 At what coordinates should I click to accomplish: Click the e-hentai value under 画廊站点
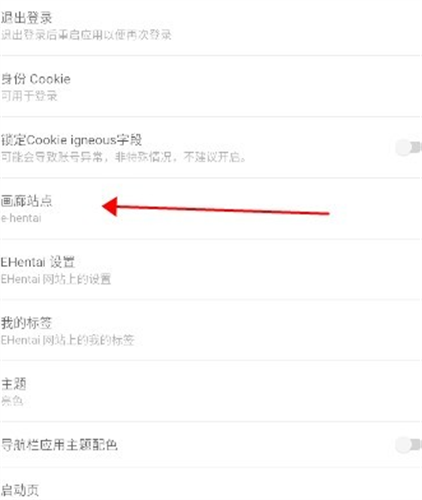(x=21, y=218)
